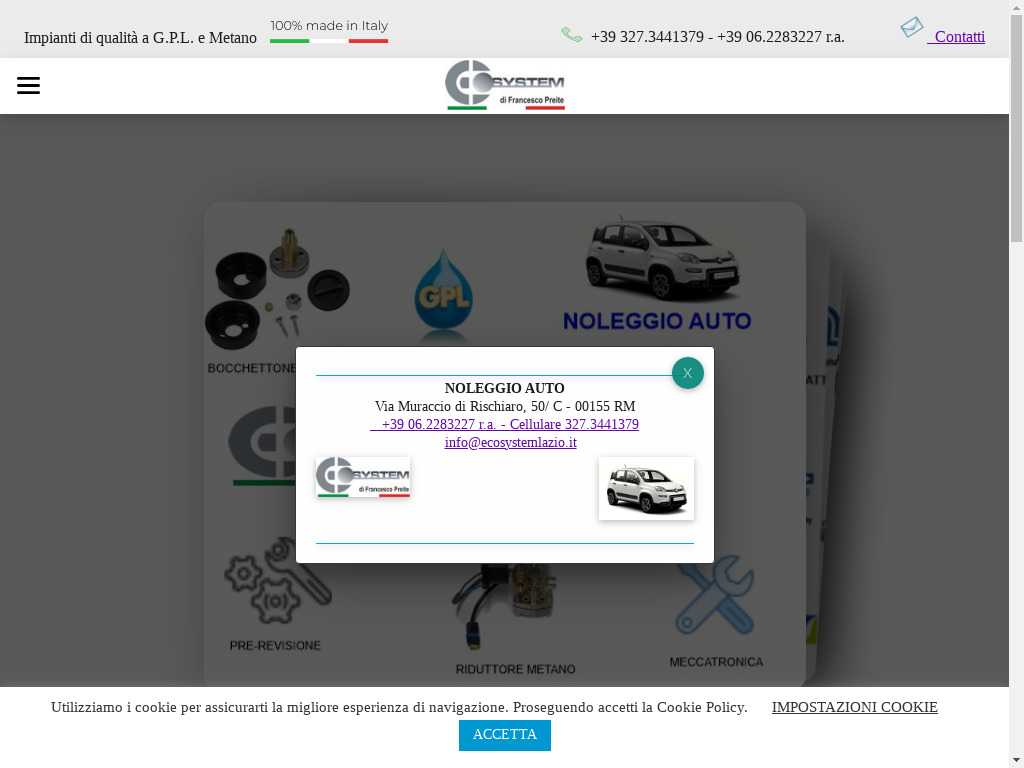1024x768 pixels.
Task: Click the Ecosystem logo in header
Action: pyautogui.click(x=505, y=85)
